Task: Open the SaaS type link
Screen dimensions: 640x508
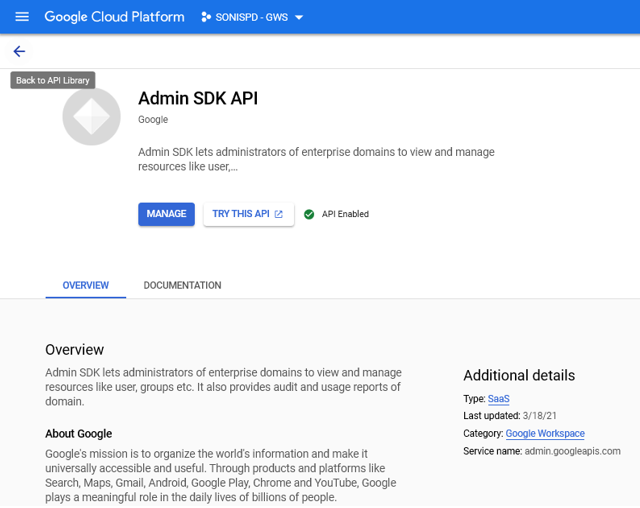Action: (498, 399)
